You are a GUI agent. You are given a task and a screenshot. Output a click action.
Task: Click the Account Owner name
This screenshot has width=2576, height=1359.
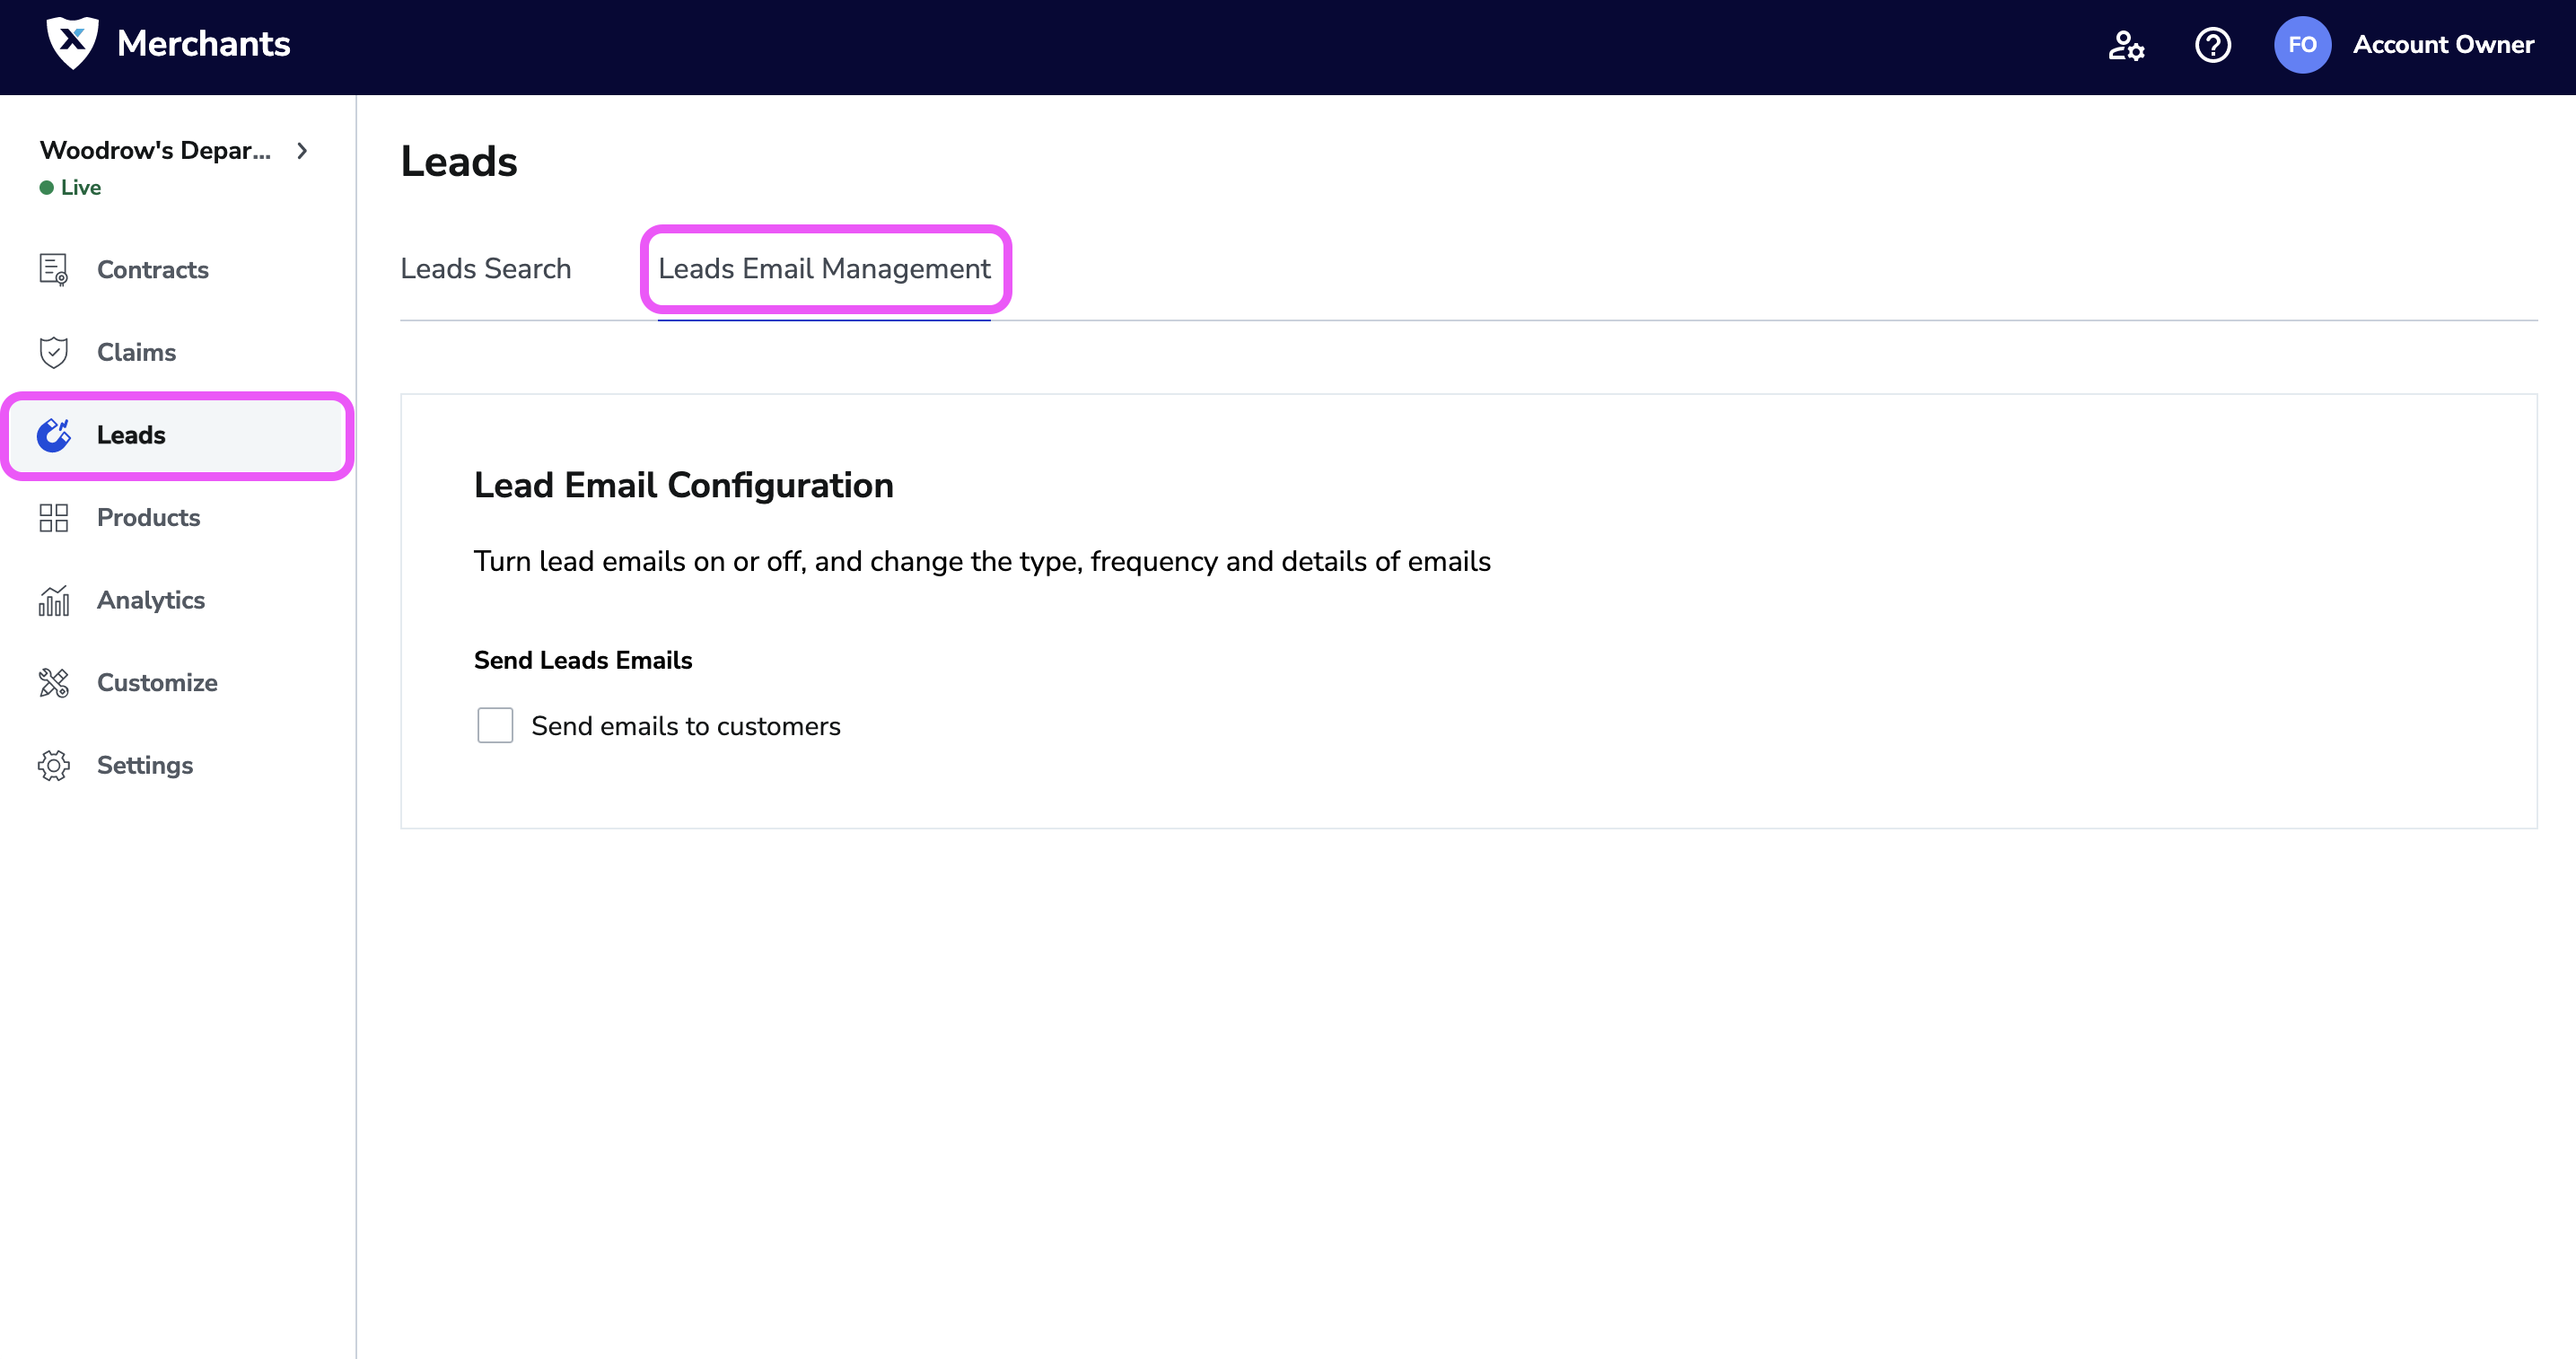coord(2443,45)
